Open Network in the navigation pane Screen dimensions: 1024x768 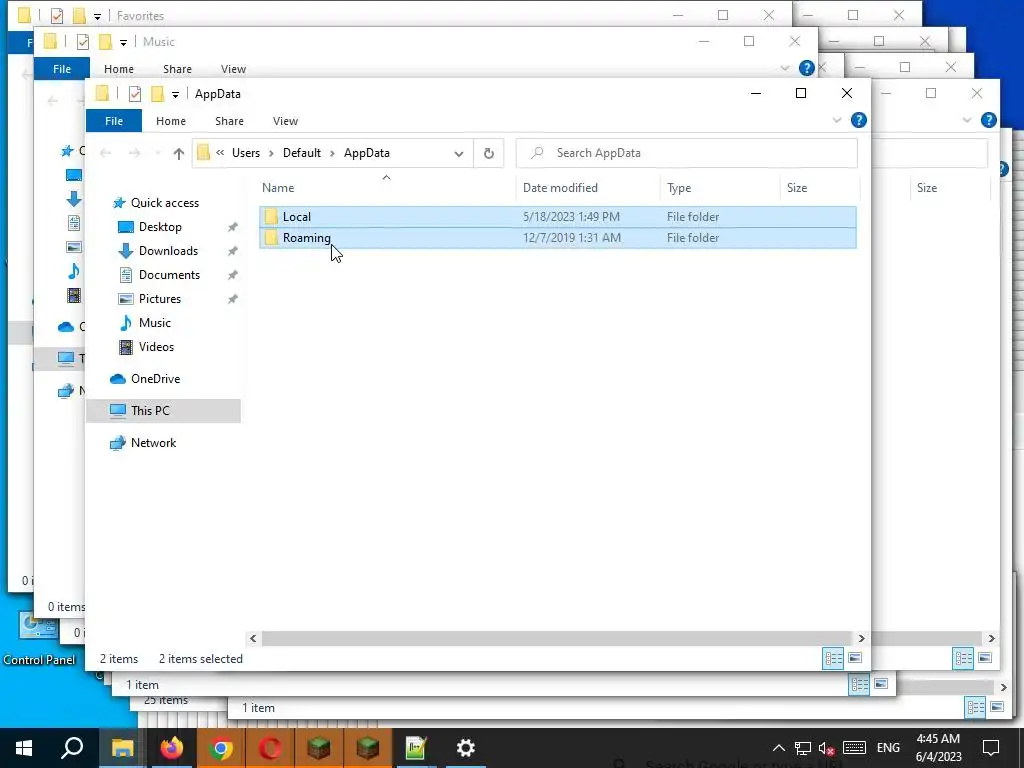[153, 443]
